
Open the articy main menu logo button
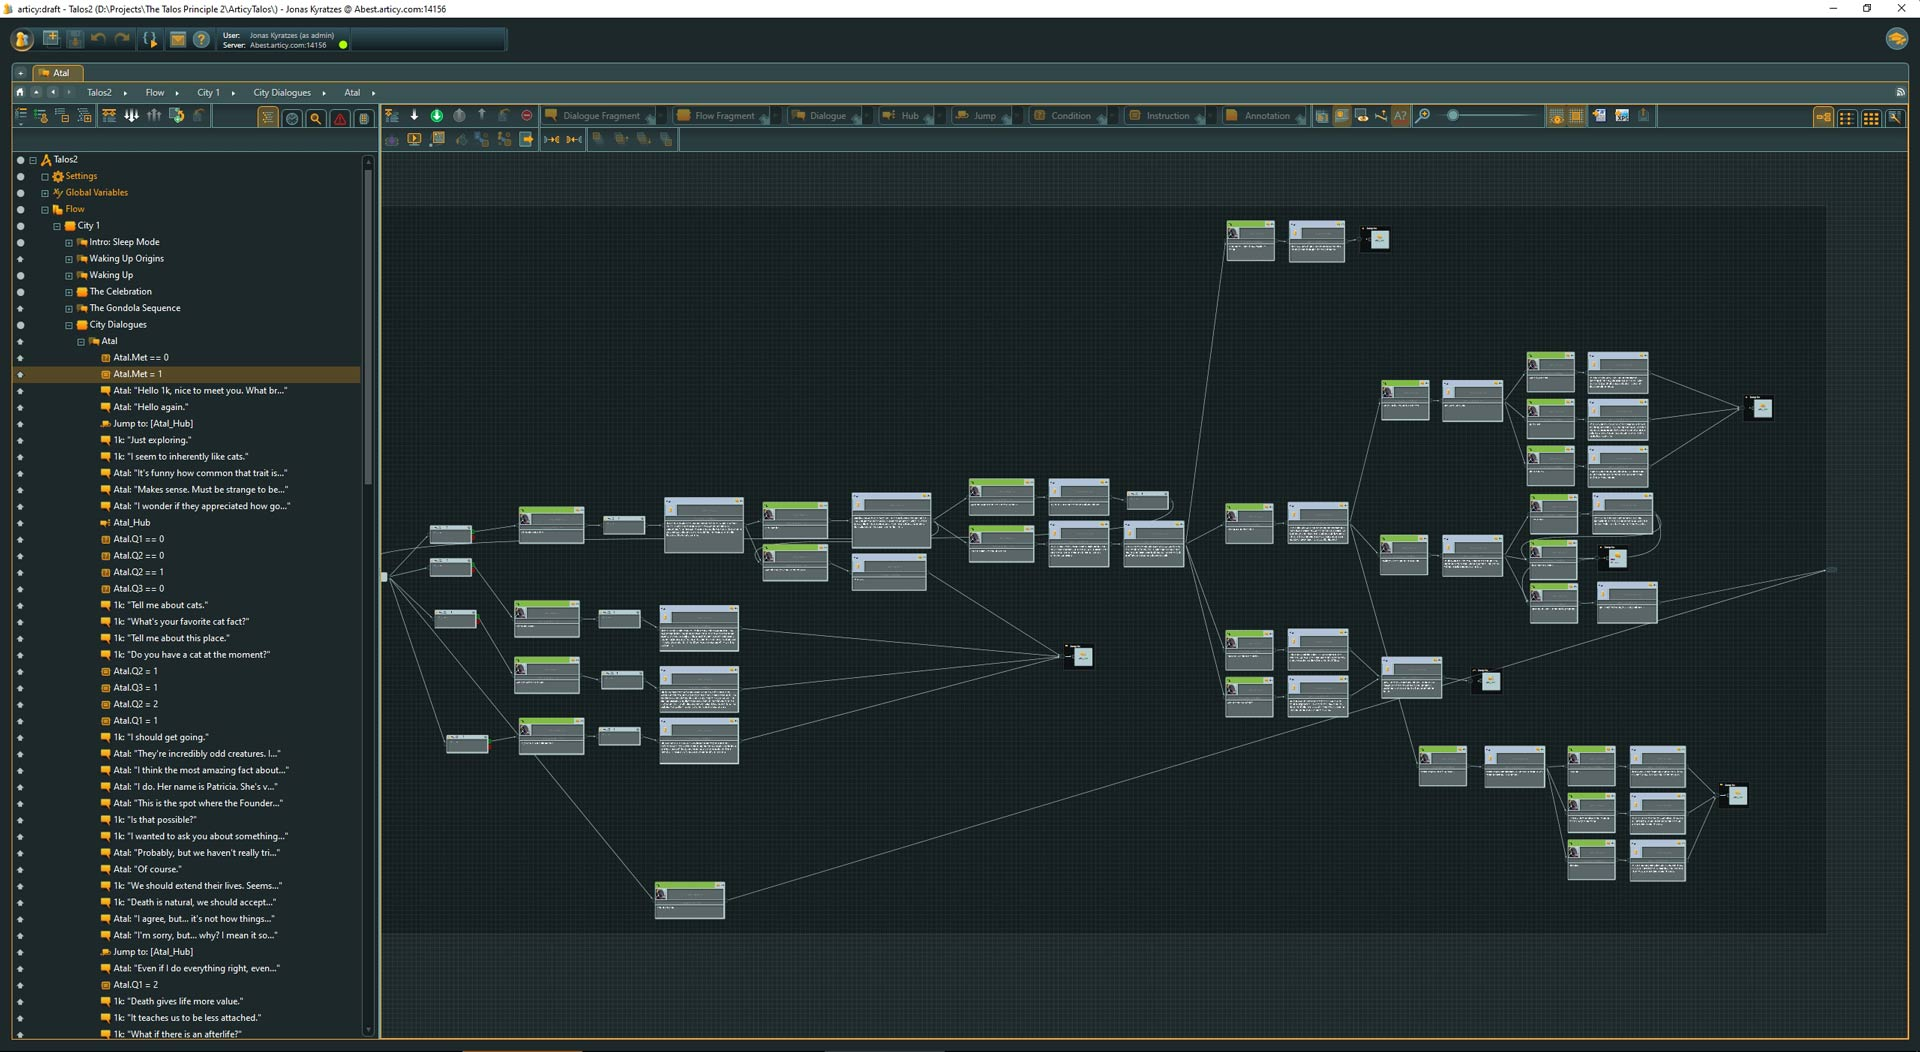pyautogui.click(x=22, y=40)
